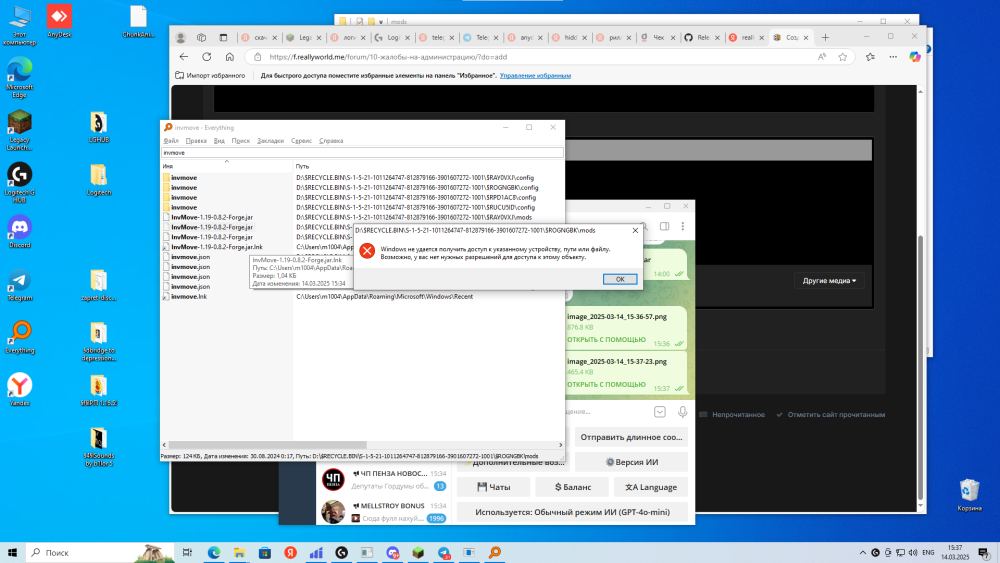This screenshot has width=1000, height=563.
Task: Toggle the Telegram side panel icon
Action: tap(664, 226)
